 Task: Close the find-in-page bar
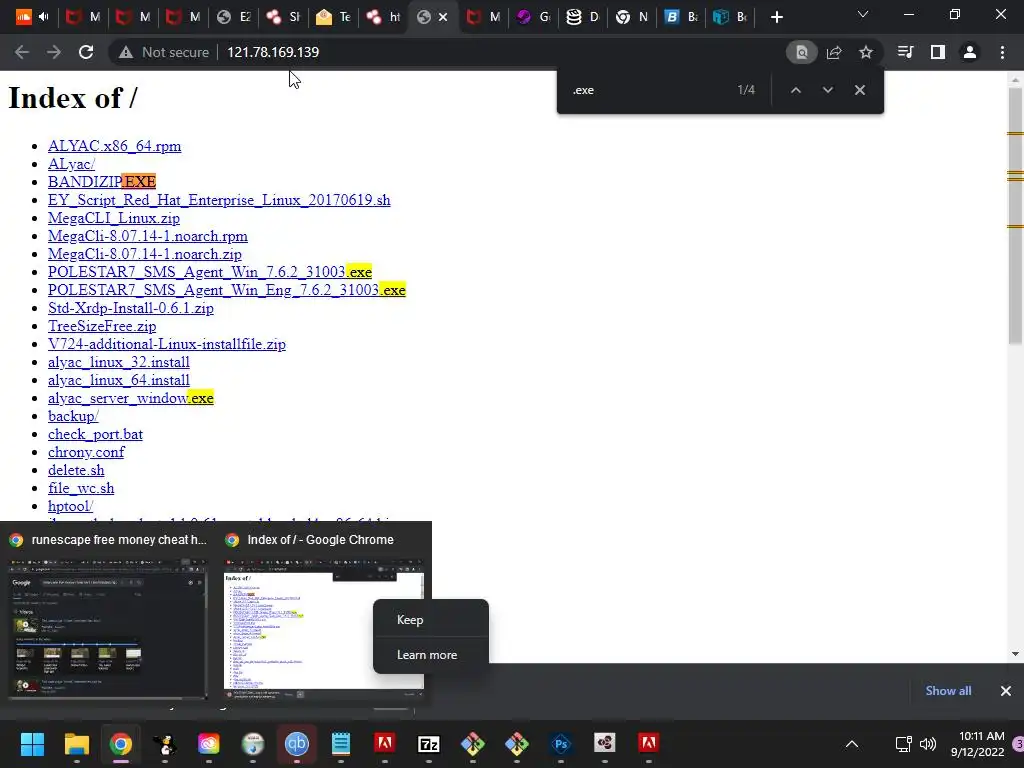(x=860, y=90)
